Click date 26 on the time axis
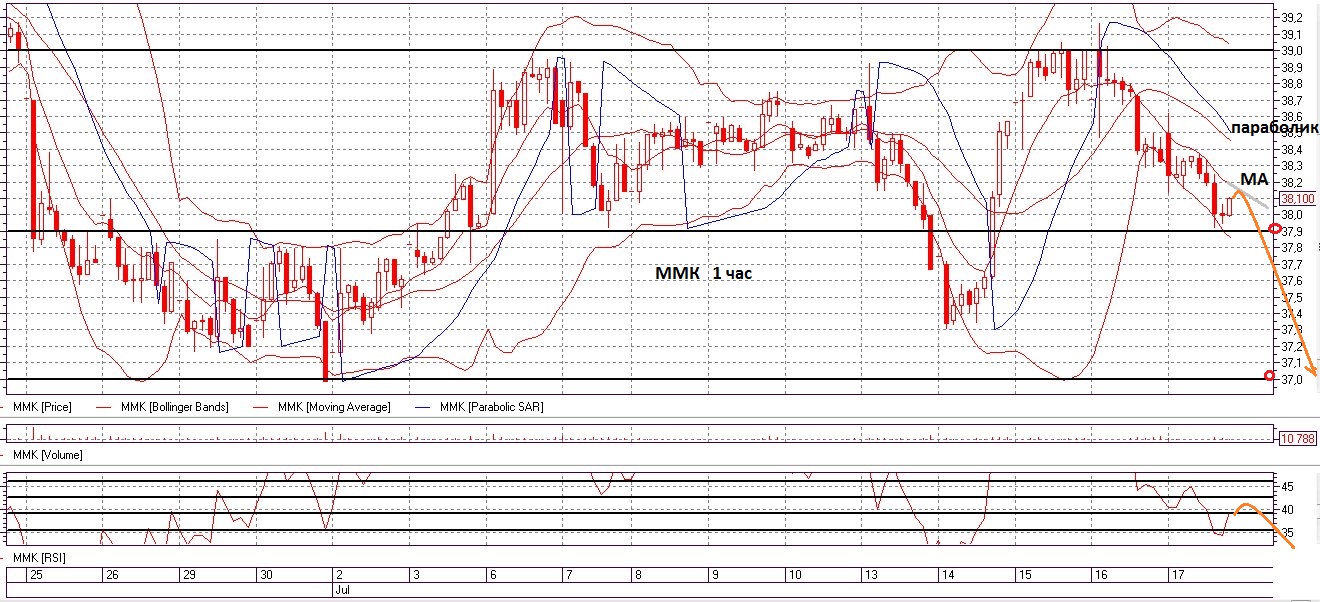The width and height of the screenshot is (1320, 602). click(112, 575)
